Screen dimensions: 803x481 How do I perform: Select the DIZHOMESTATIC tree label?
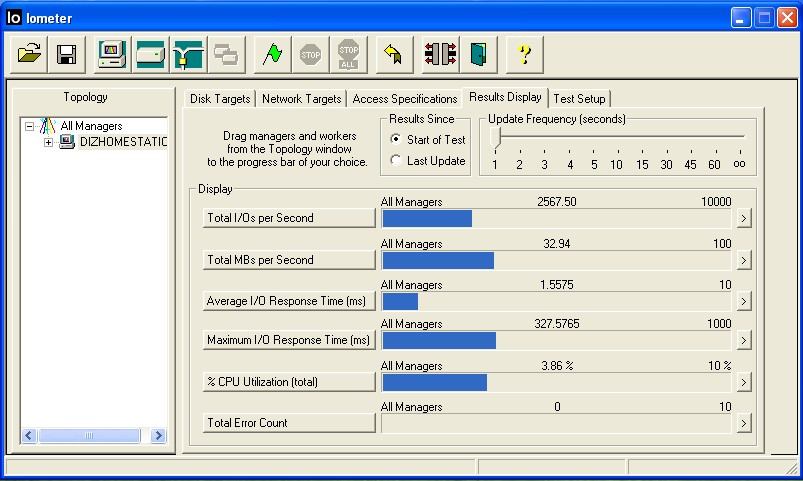(123, 142)
